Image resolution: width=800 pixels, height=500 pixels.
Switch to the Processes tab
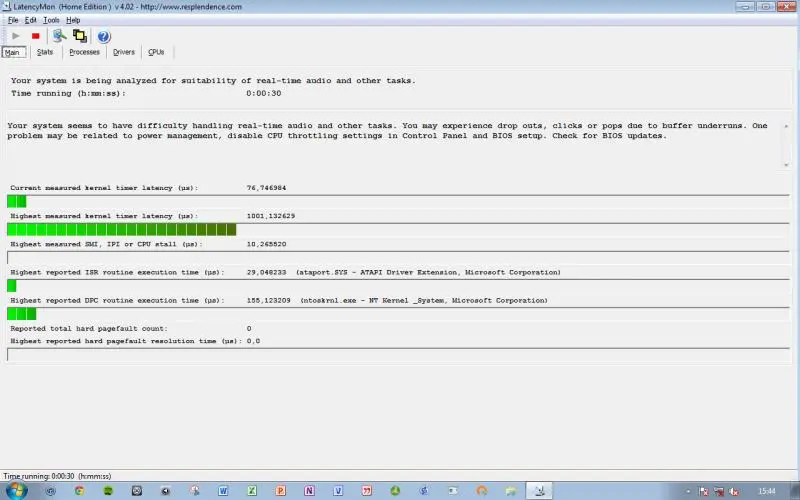tap(84, 52)
